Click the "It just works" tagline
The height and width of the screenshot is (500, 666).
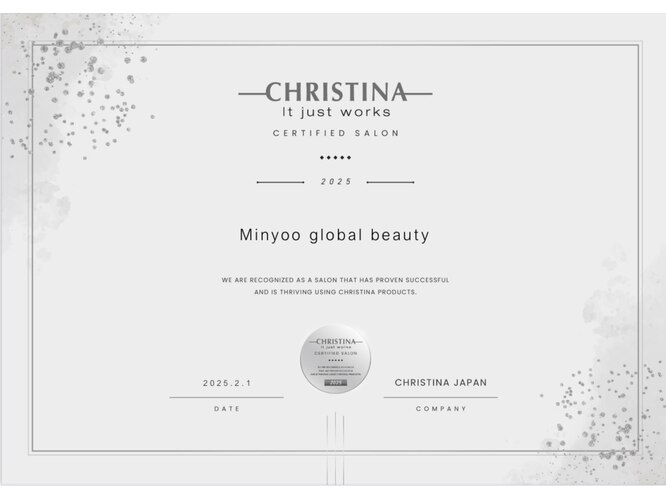(x=336, y=112)
